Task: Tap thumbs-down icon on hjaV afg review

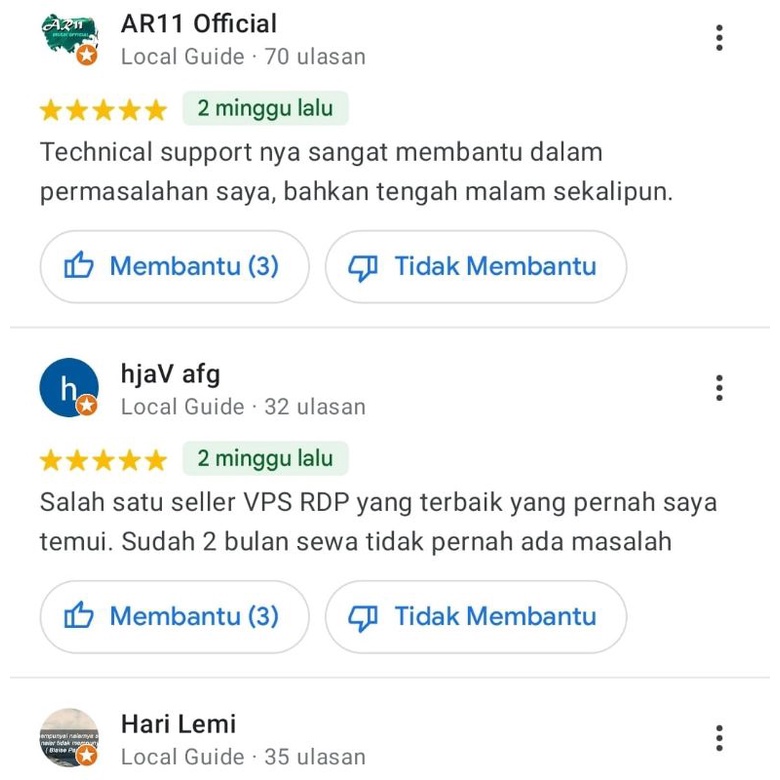Action: click(x=363, y=618)
